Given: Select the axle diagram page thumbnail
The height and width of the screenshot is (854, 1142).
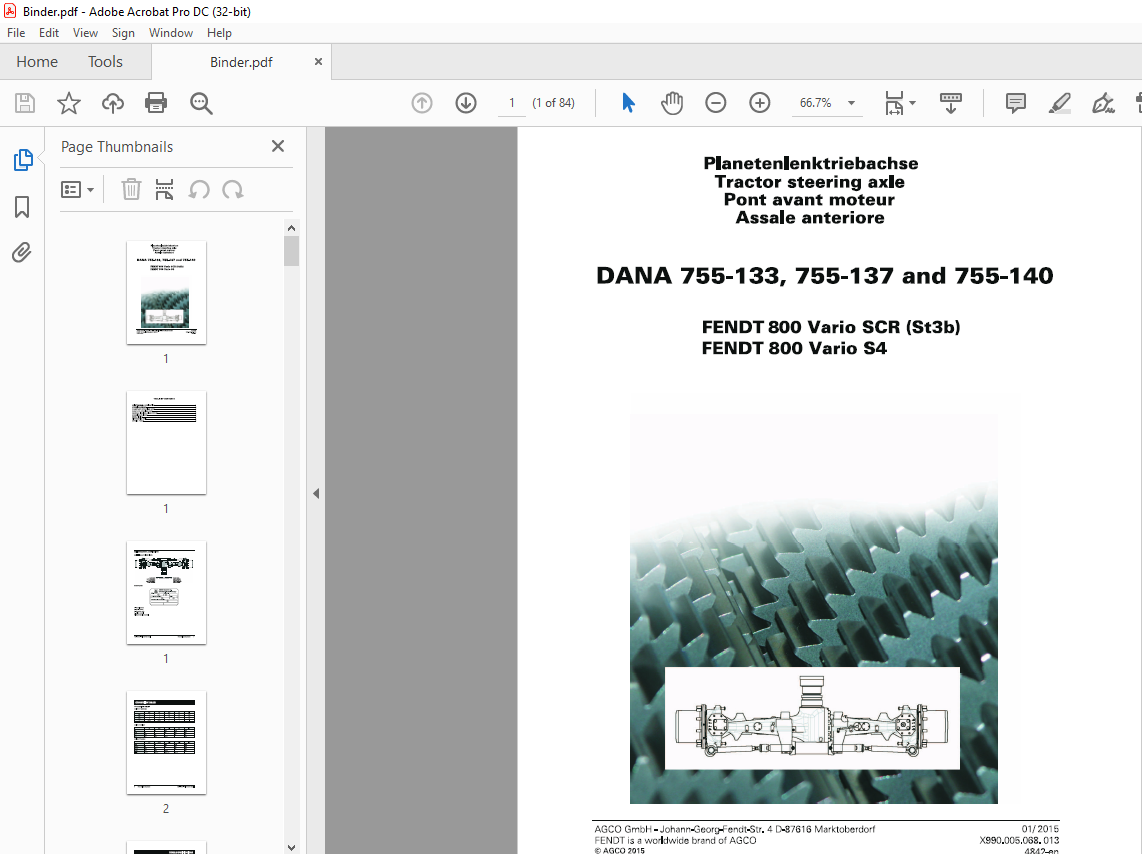Looking at the screenshot, I should (166, 593).
